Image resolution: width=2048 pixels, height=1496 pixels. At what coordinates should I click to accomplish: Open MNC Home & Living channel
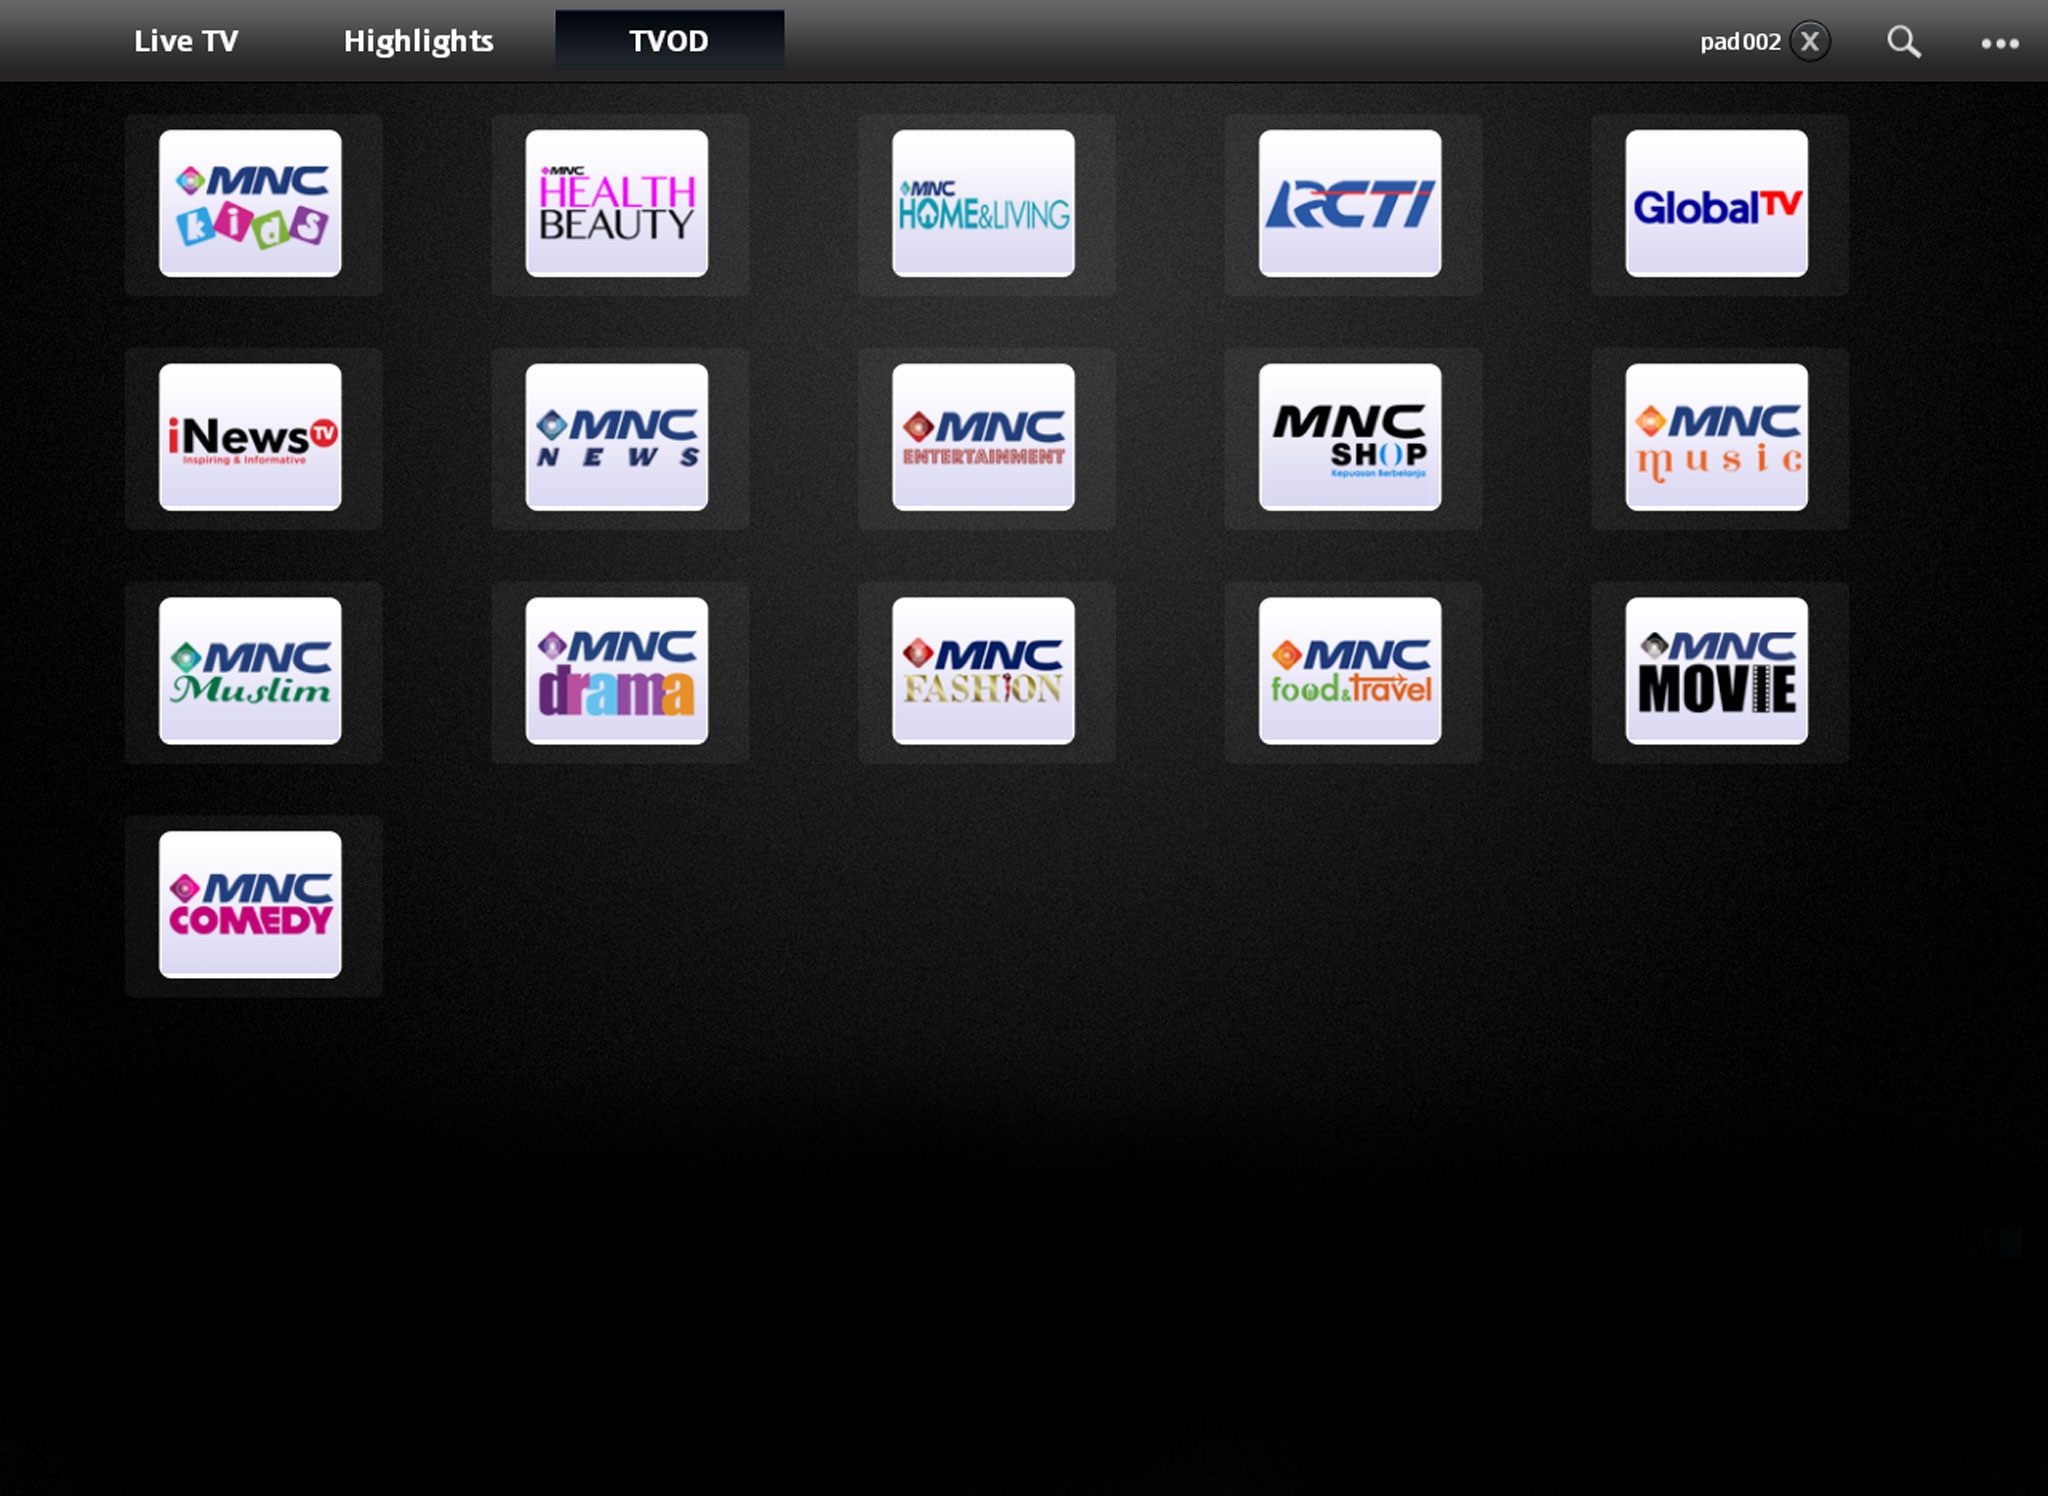[984, 203]
